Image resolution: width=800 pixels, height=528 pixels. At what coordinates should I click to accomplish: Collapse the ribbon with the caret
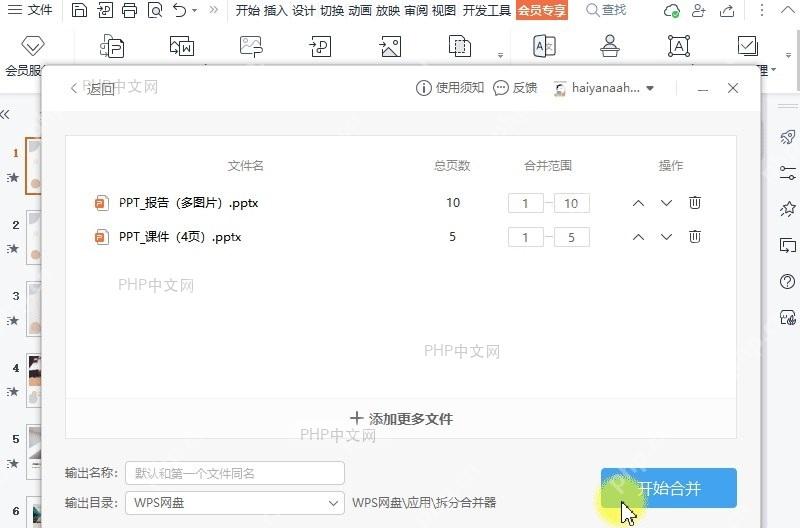point(788,10)
